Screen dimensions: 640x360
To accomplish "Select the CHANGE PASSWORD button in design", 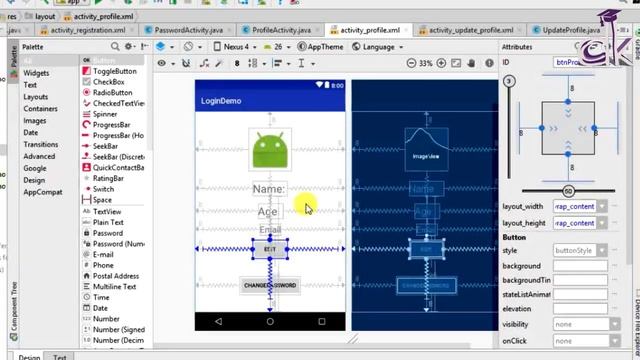I will pos(270,285).
